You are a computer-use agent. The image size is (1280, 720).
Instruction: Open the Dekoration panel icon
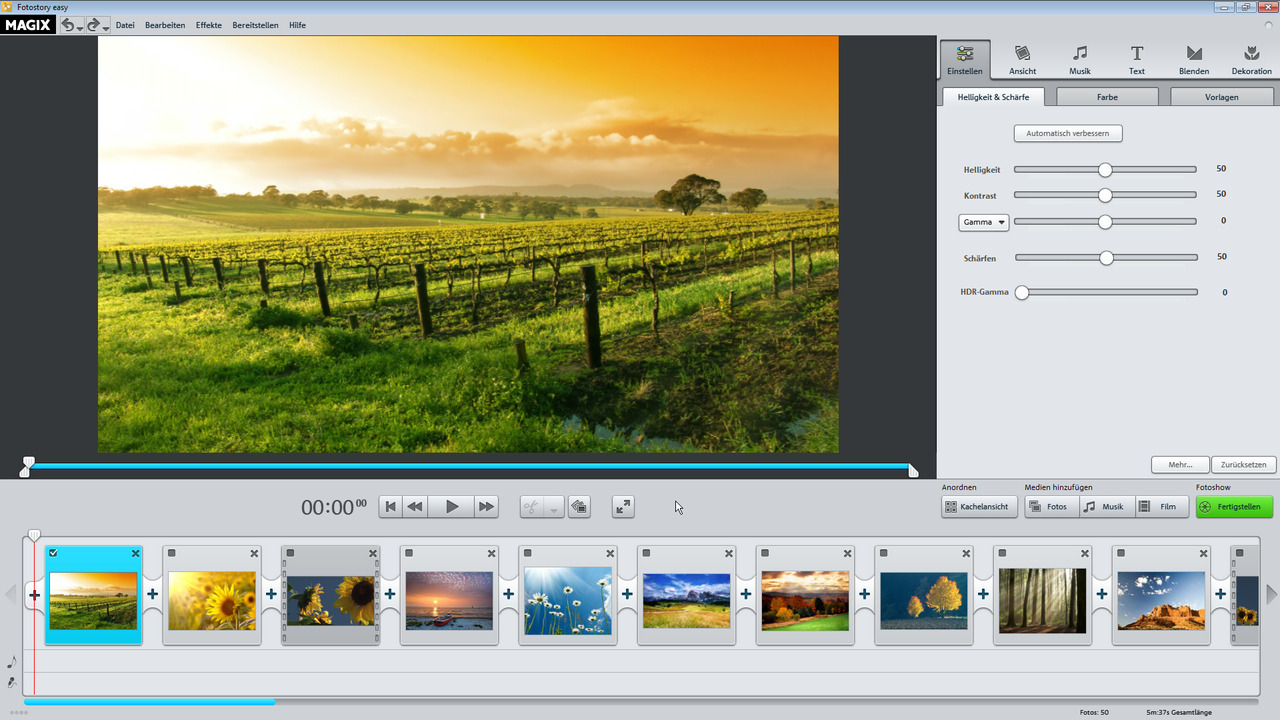tap(1251, 59)
